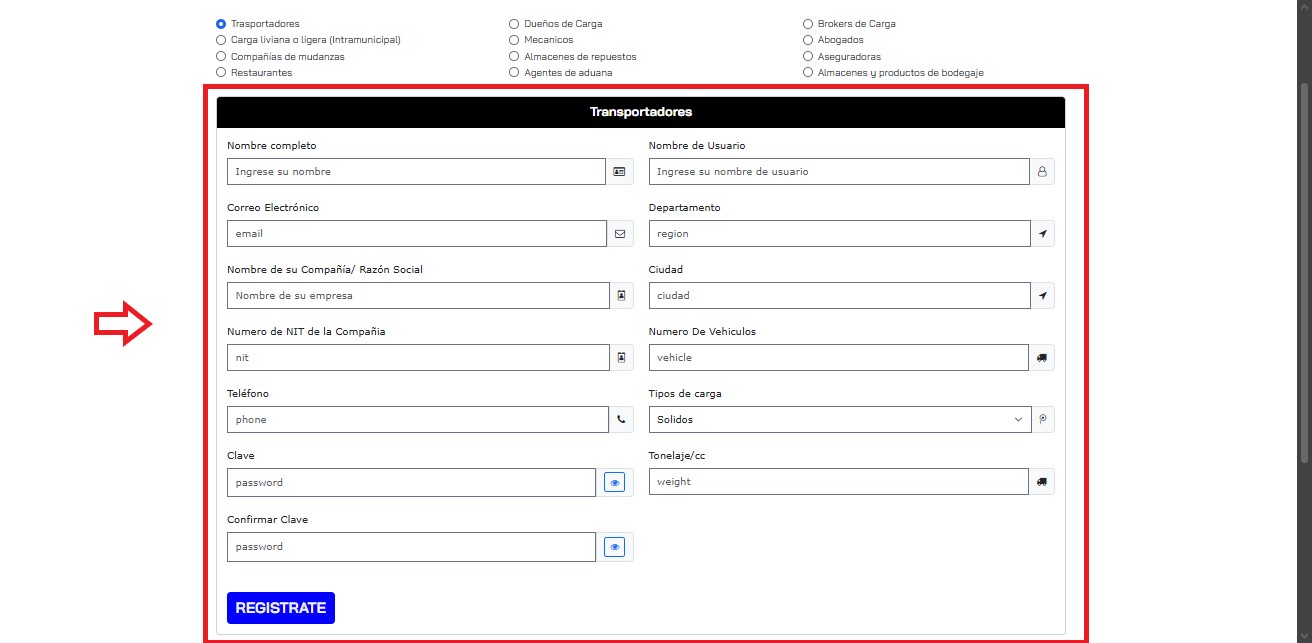Click inside the Correo Electrónico input field
The height and width of the screenshot is (643, 1312).
click(417, 233)
